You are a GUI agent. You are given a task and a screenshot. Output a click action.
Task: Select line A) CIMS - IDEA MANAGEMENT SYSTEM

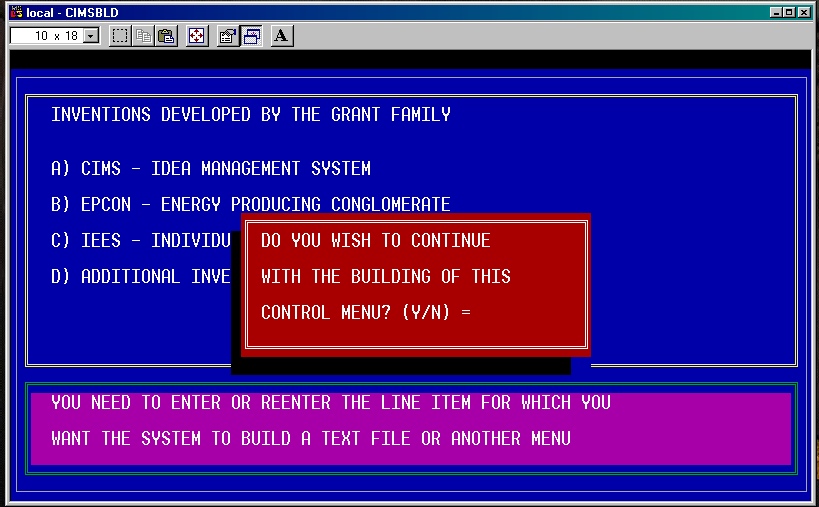[211, 168]
